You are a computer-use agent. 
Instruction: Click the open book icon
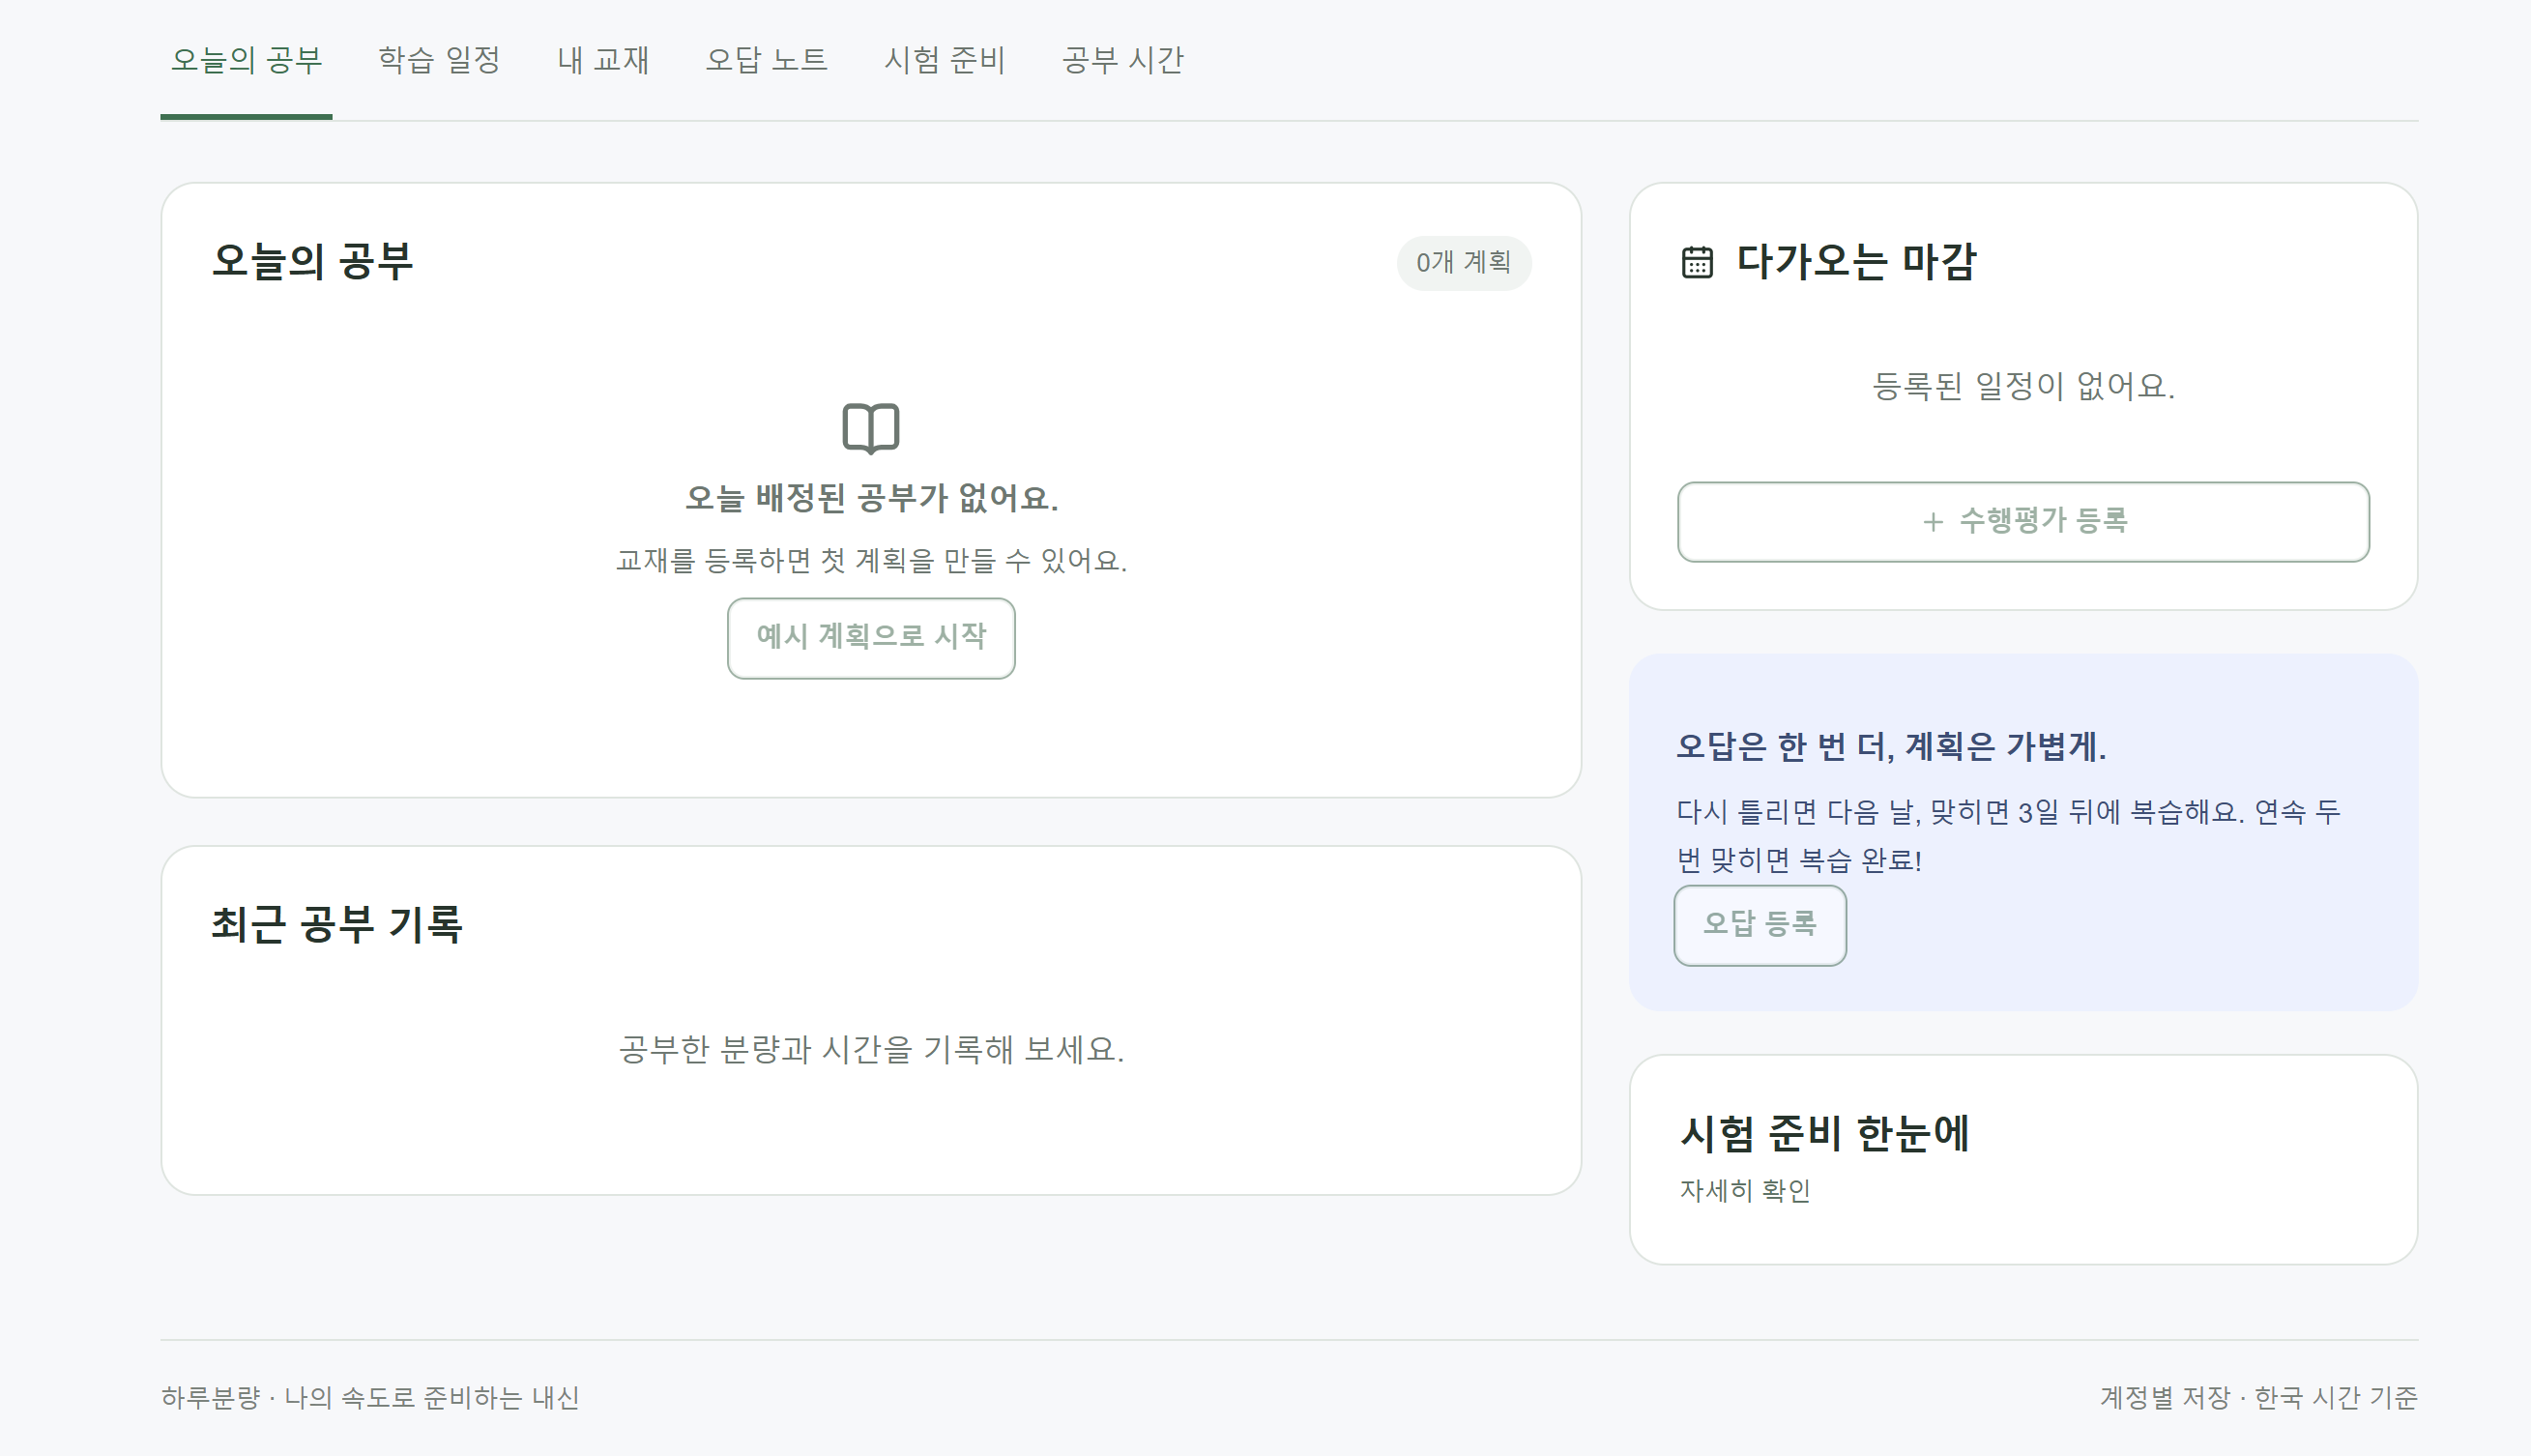[871, 429]
